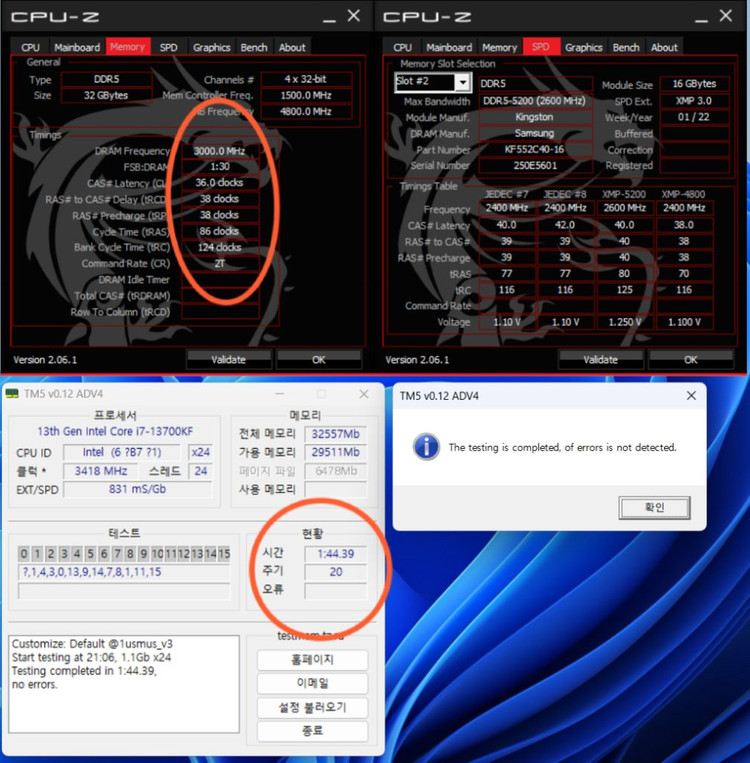Open Mainboard tab in left CPU-Z window
750x763 pixels.
tap(77, 47)
